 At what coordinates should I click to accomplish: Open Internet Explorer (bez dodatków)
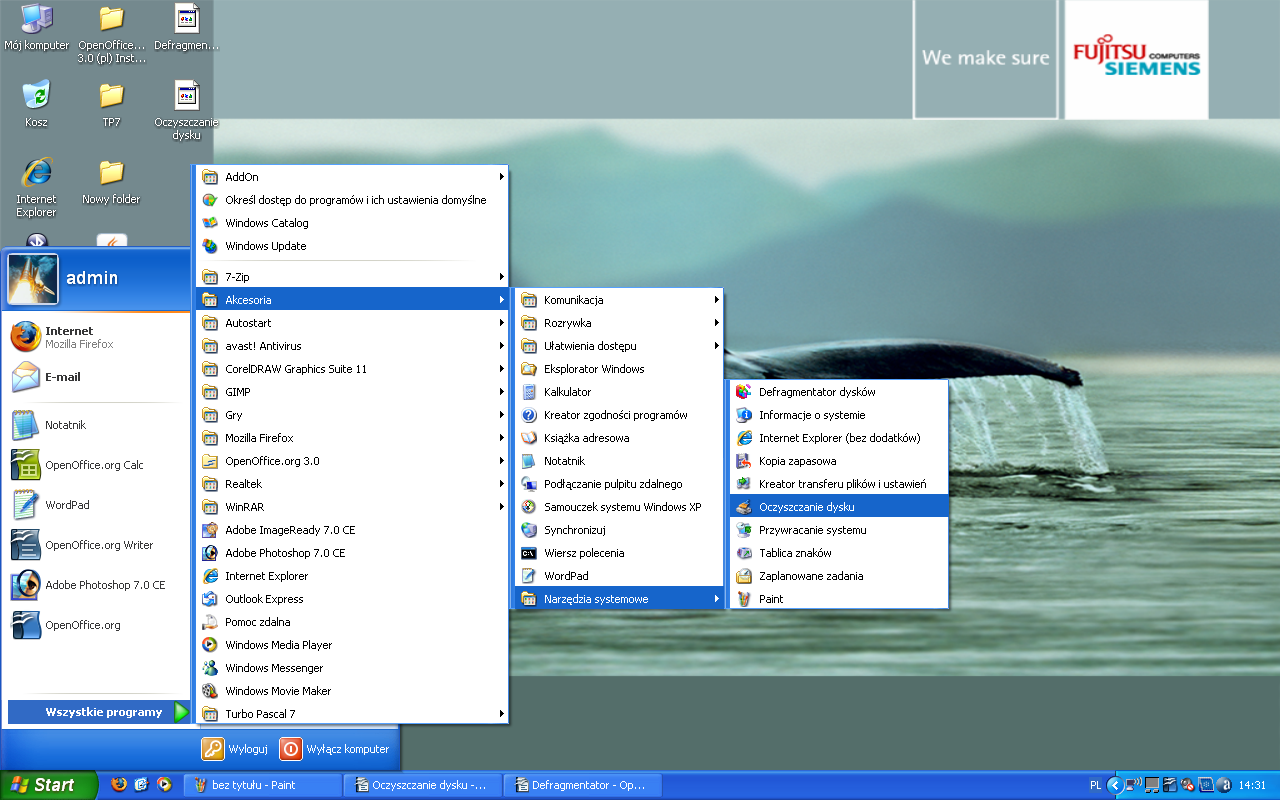(x=838, y=438)
